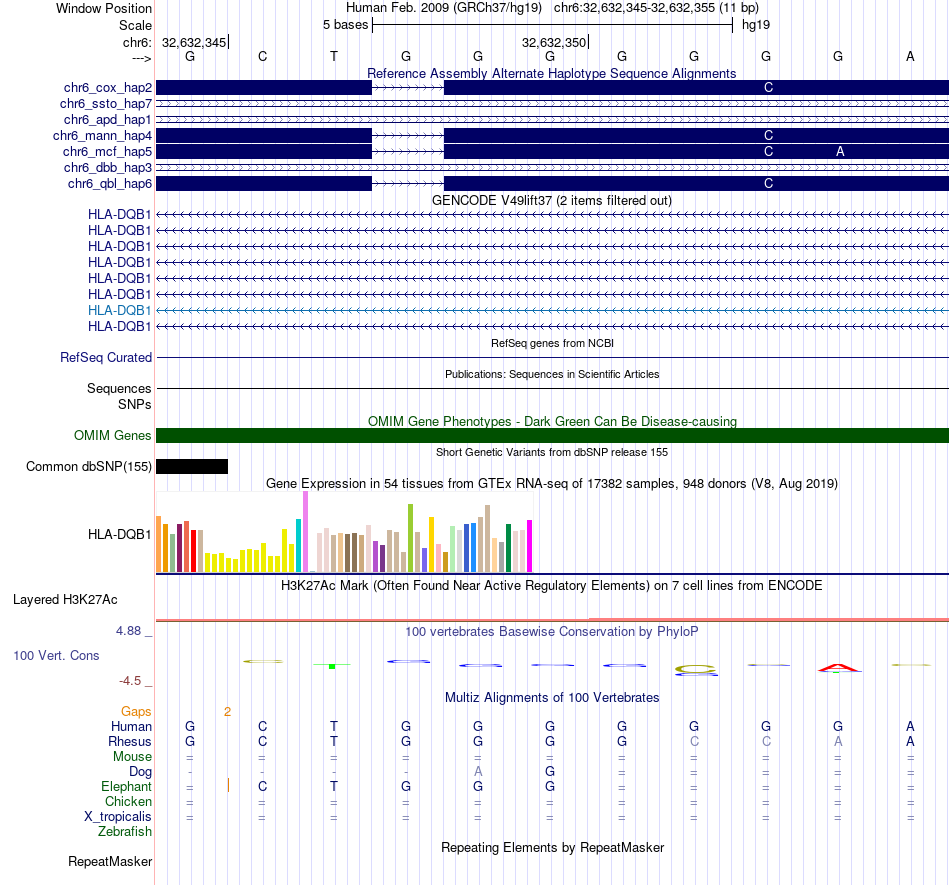This screenshot has width=950, height=885.
Task: Click the C mismatch in chr6_cox_hap2 row
Action: pos(768,88)
